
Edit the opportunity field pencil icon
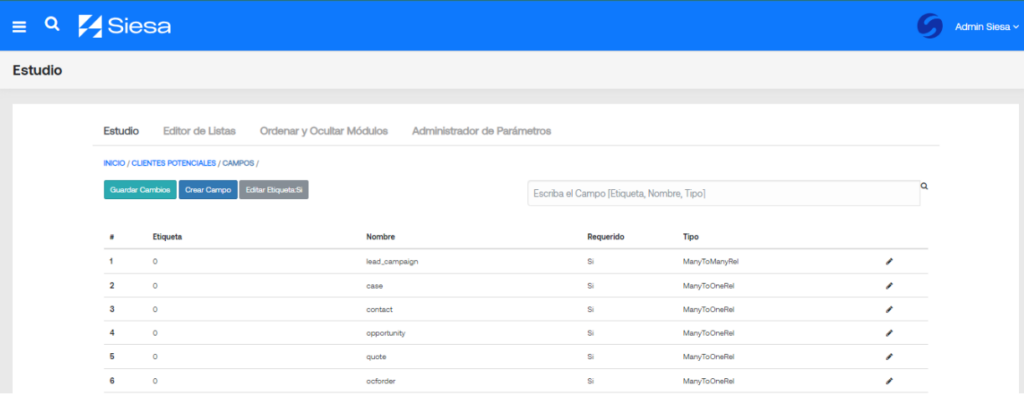[889, 333]
